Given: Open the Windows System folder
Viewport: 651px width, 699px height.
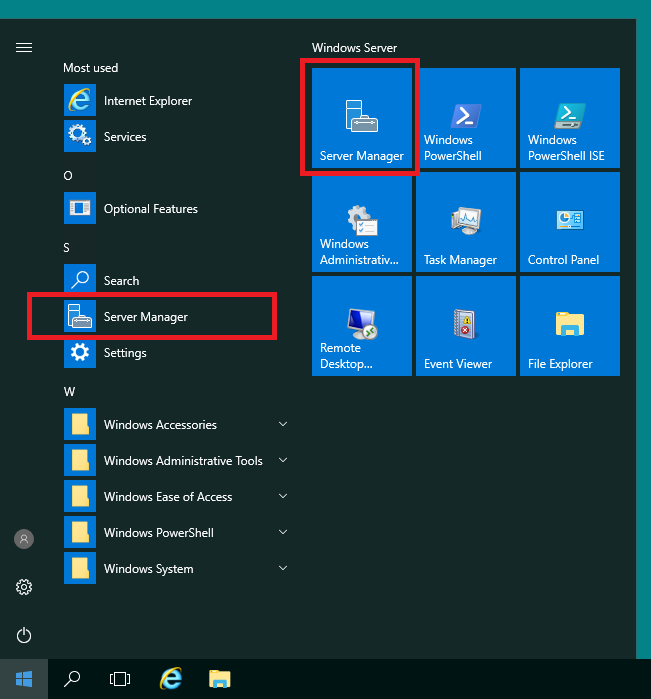Looking at the screenshot, I should tap(175, 569).
